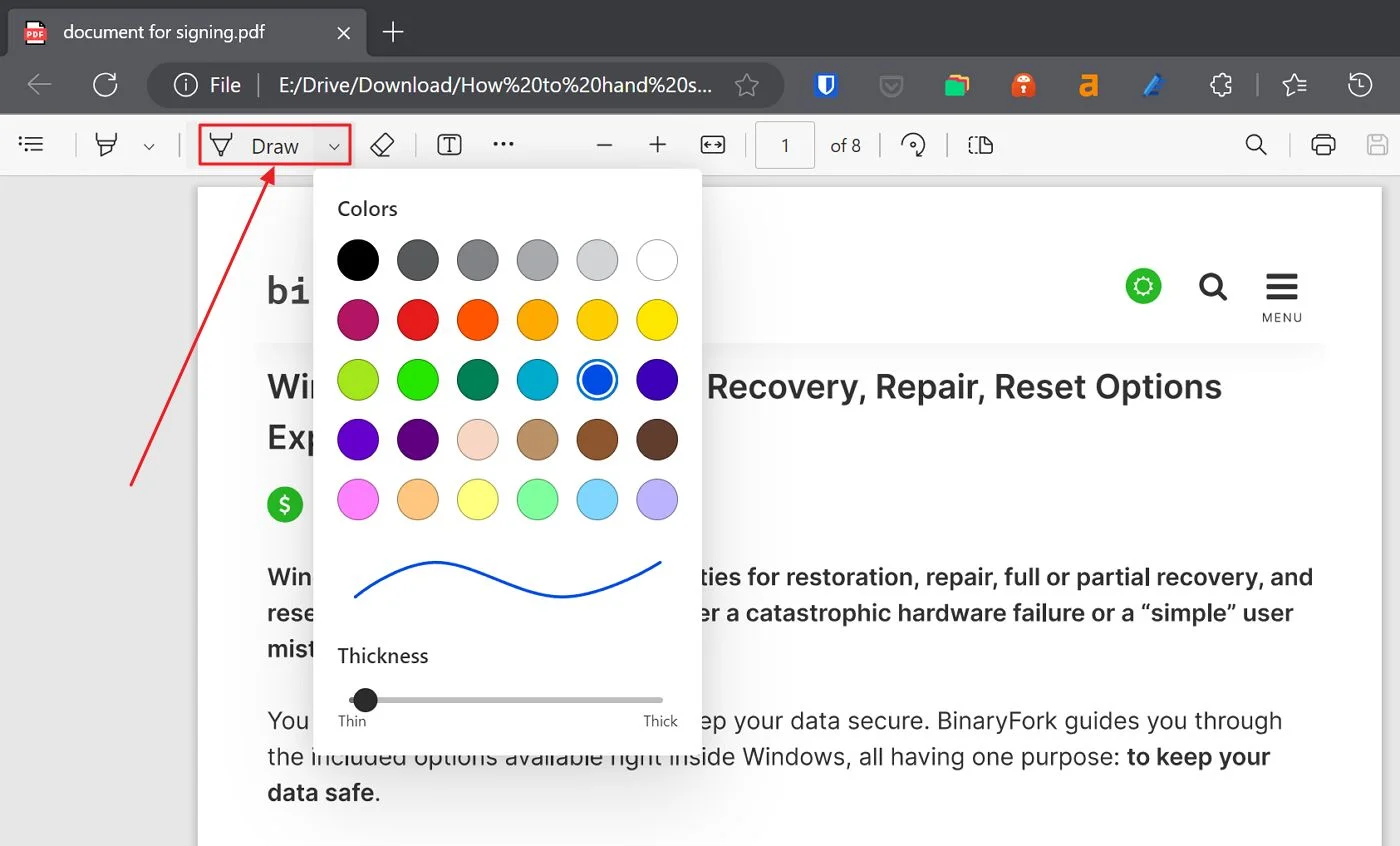
Task: Click the "of 8" page count text
Action: pyautogui.click(x=845, y=146)
